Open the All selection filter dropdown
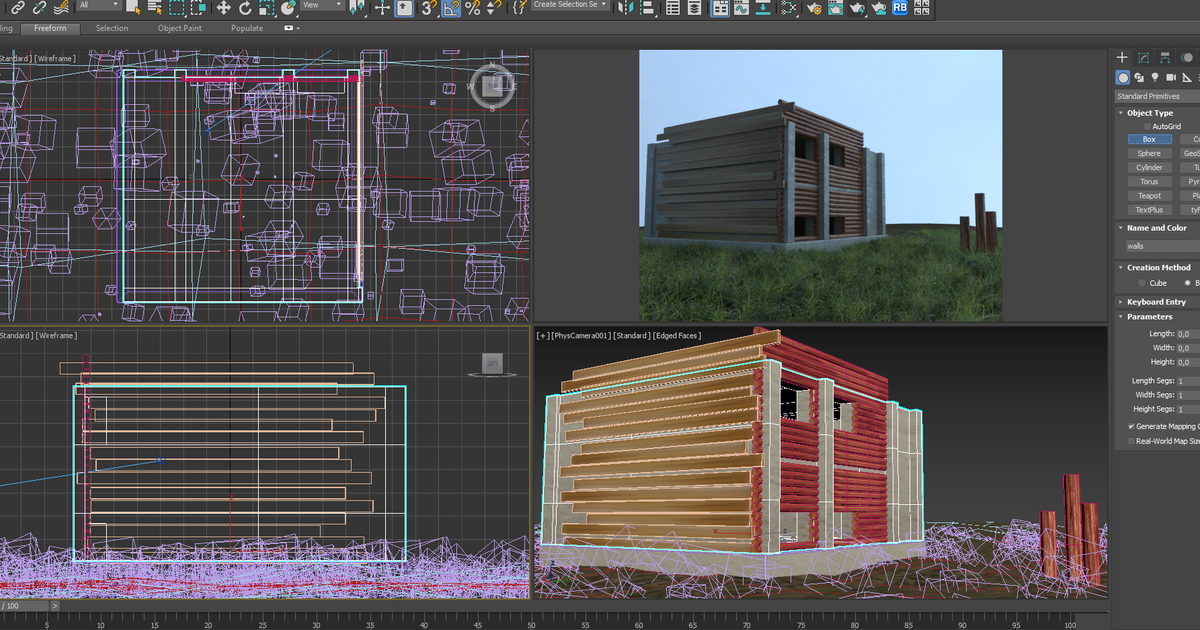Viewport: 1200px width, 630px height. (100, 5)
